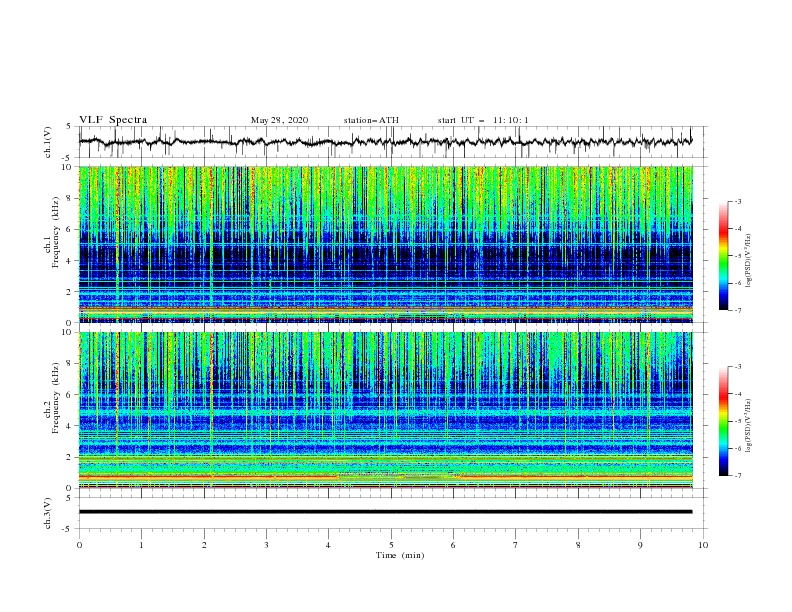Select the ch.2 Frequency (kHz) axis label
The image size is (792, 612).
click(x=52, y=398)
